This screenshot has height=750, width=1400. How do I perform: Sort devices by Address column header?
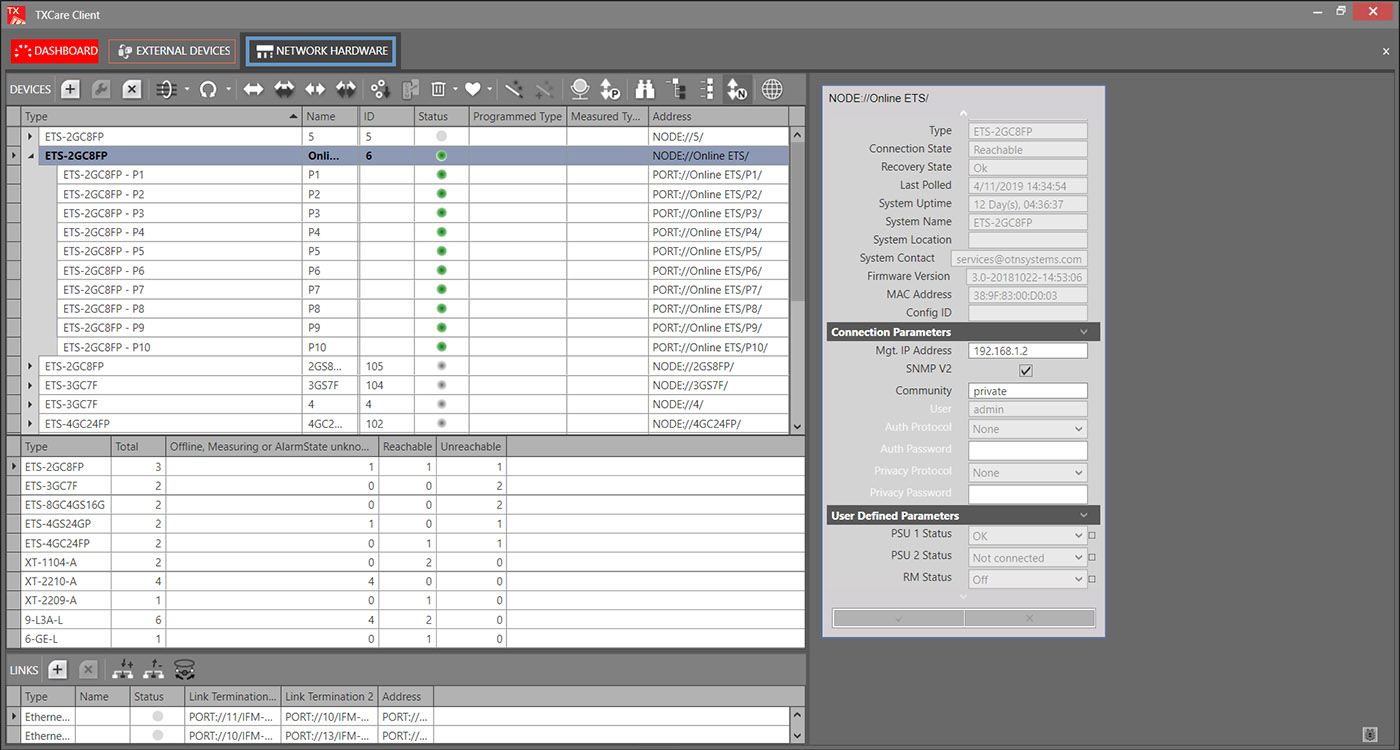tap(718, 117)
